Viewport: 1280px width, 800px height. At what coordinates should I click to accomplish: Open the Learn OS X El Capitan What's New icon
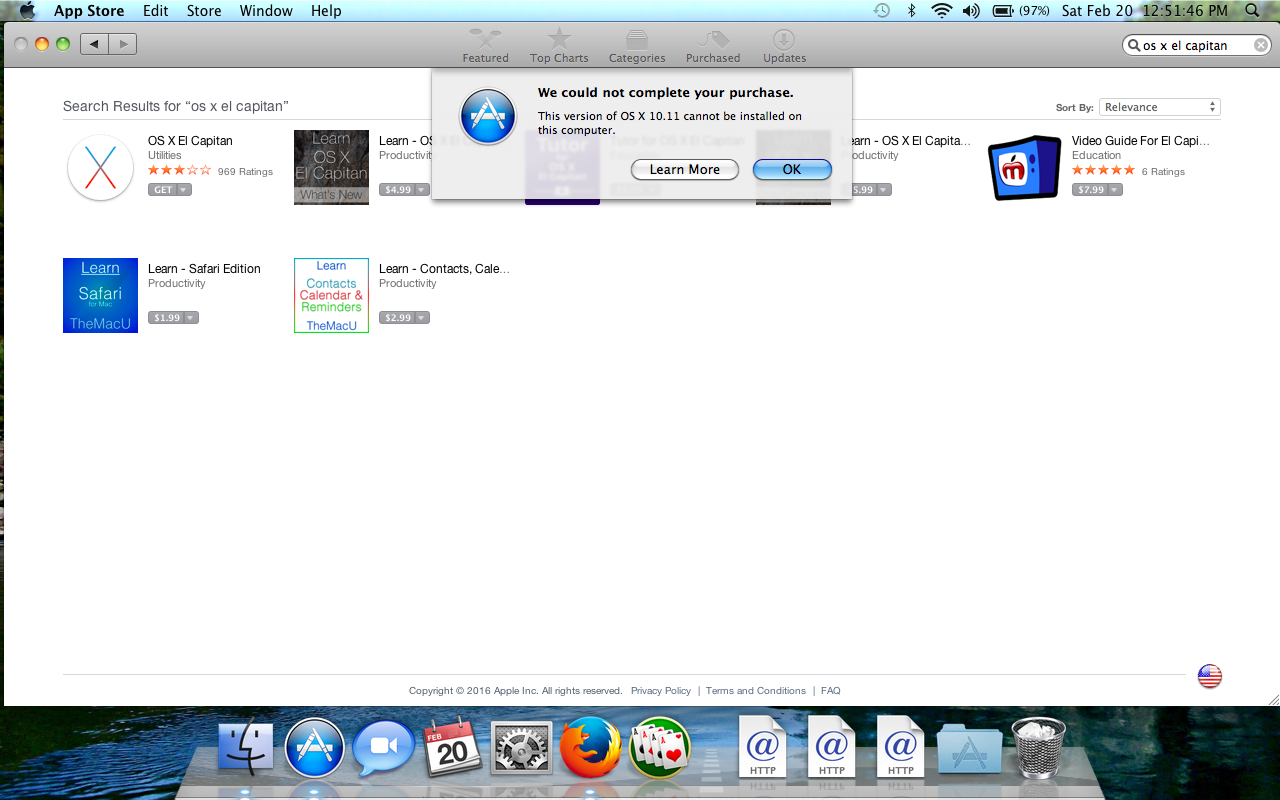click(331, 167)
